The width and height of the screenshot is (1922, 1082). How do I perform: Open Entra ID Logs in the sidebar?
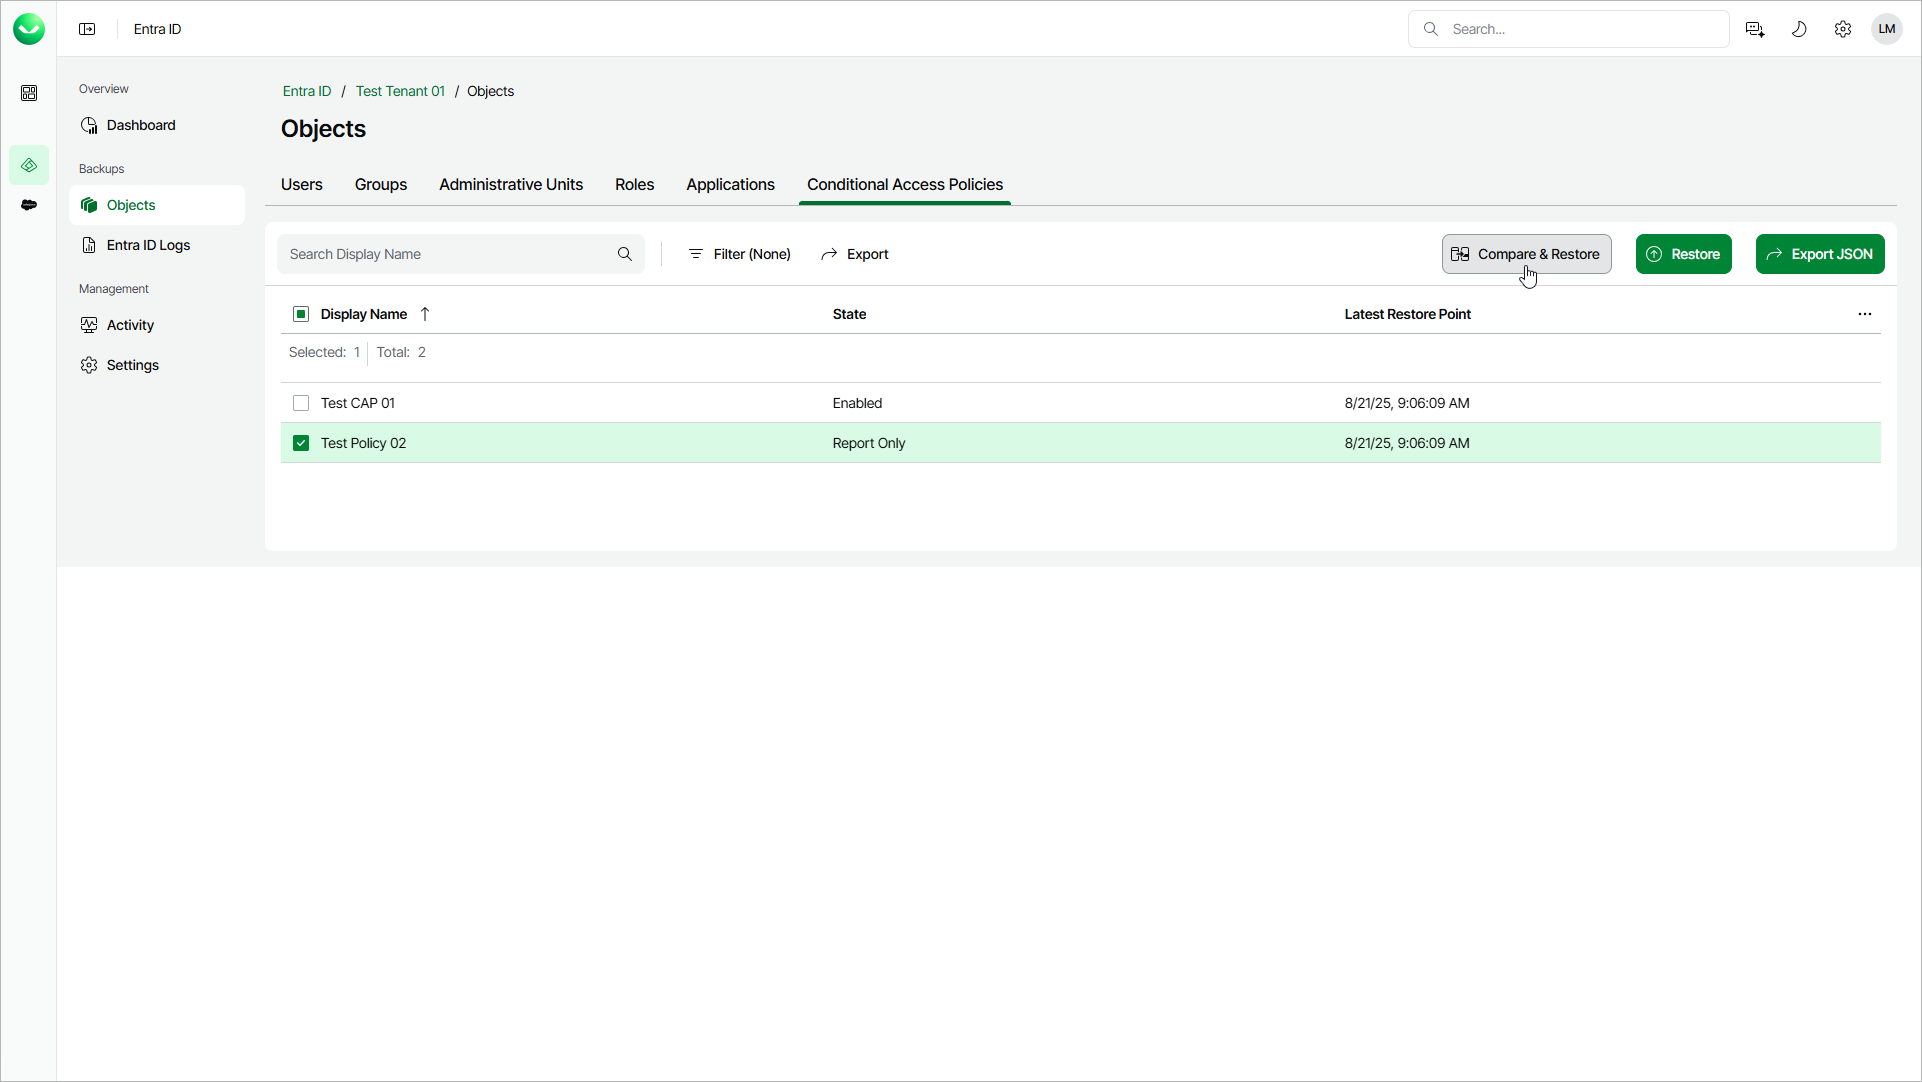(x=148, y=245)
